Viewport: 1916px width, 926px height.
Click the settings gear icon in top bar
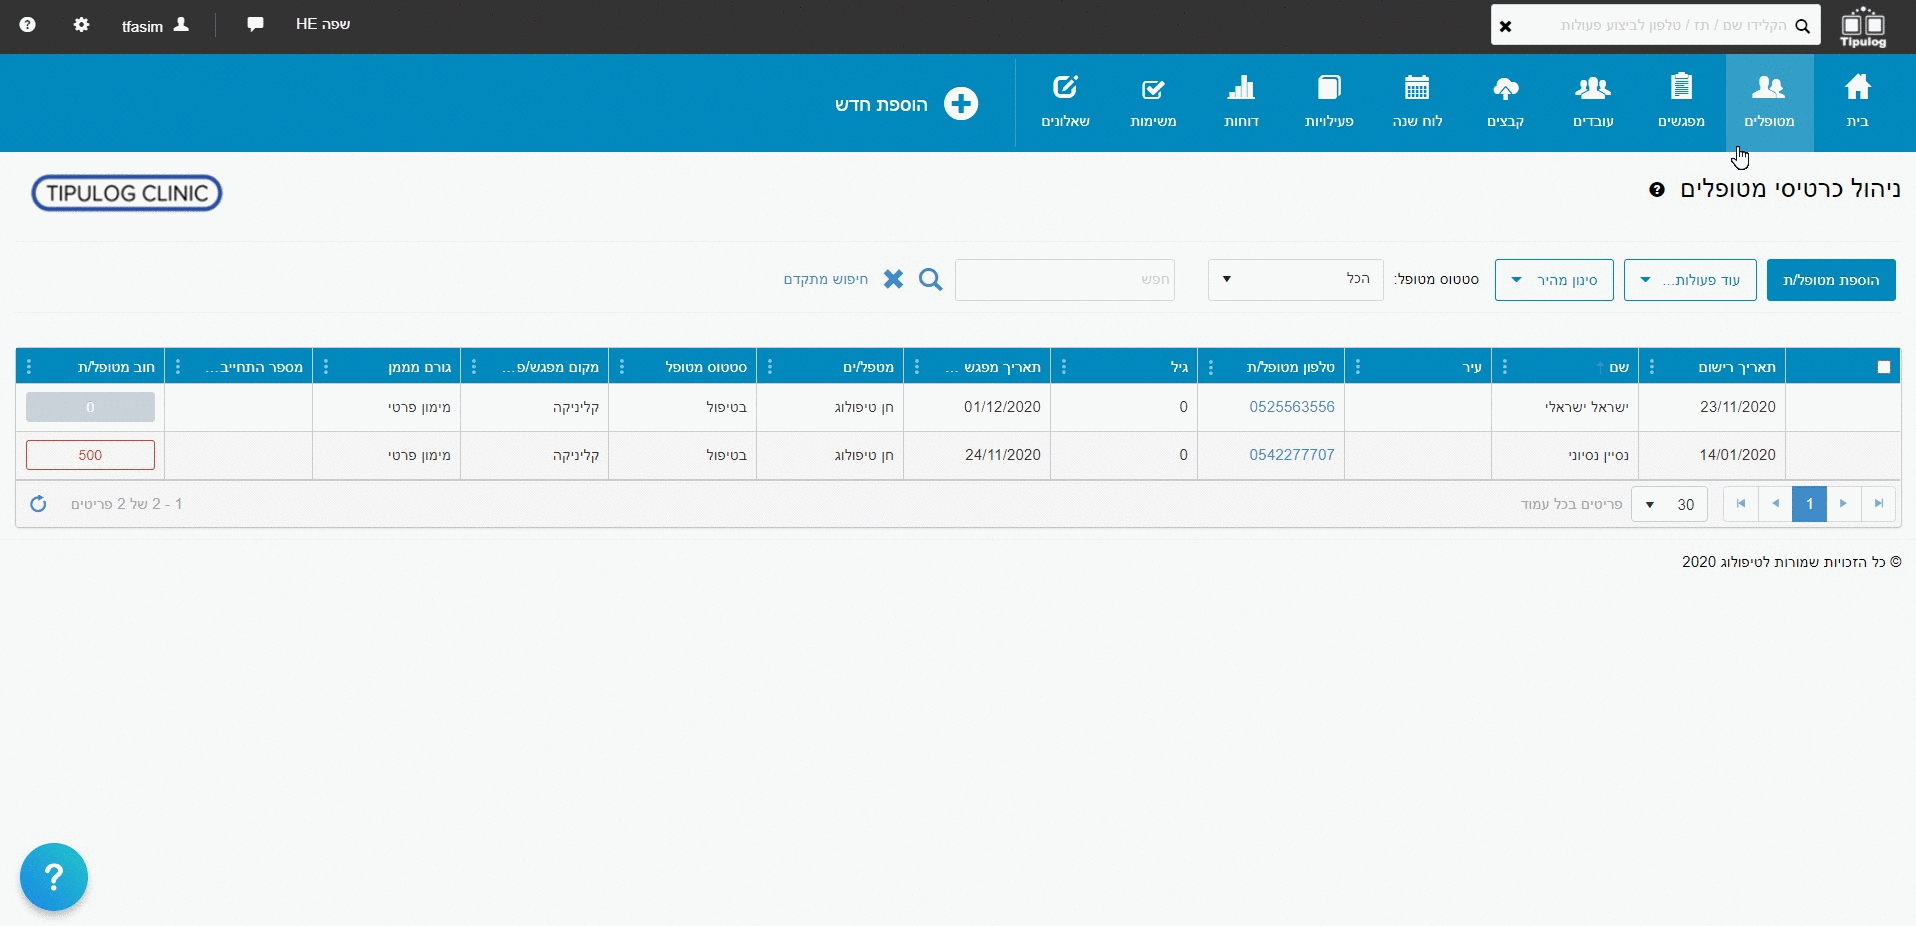(x=81, y=25)
